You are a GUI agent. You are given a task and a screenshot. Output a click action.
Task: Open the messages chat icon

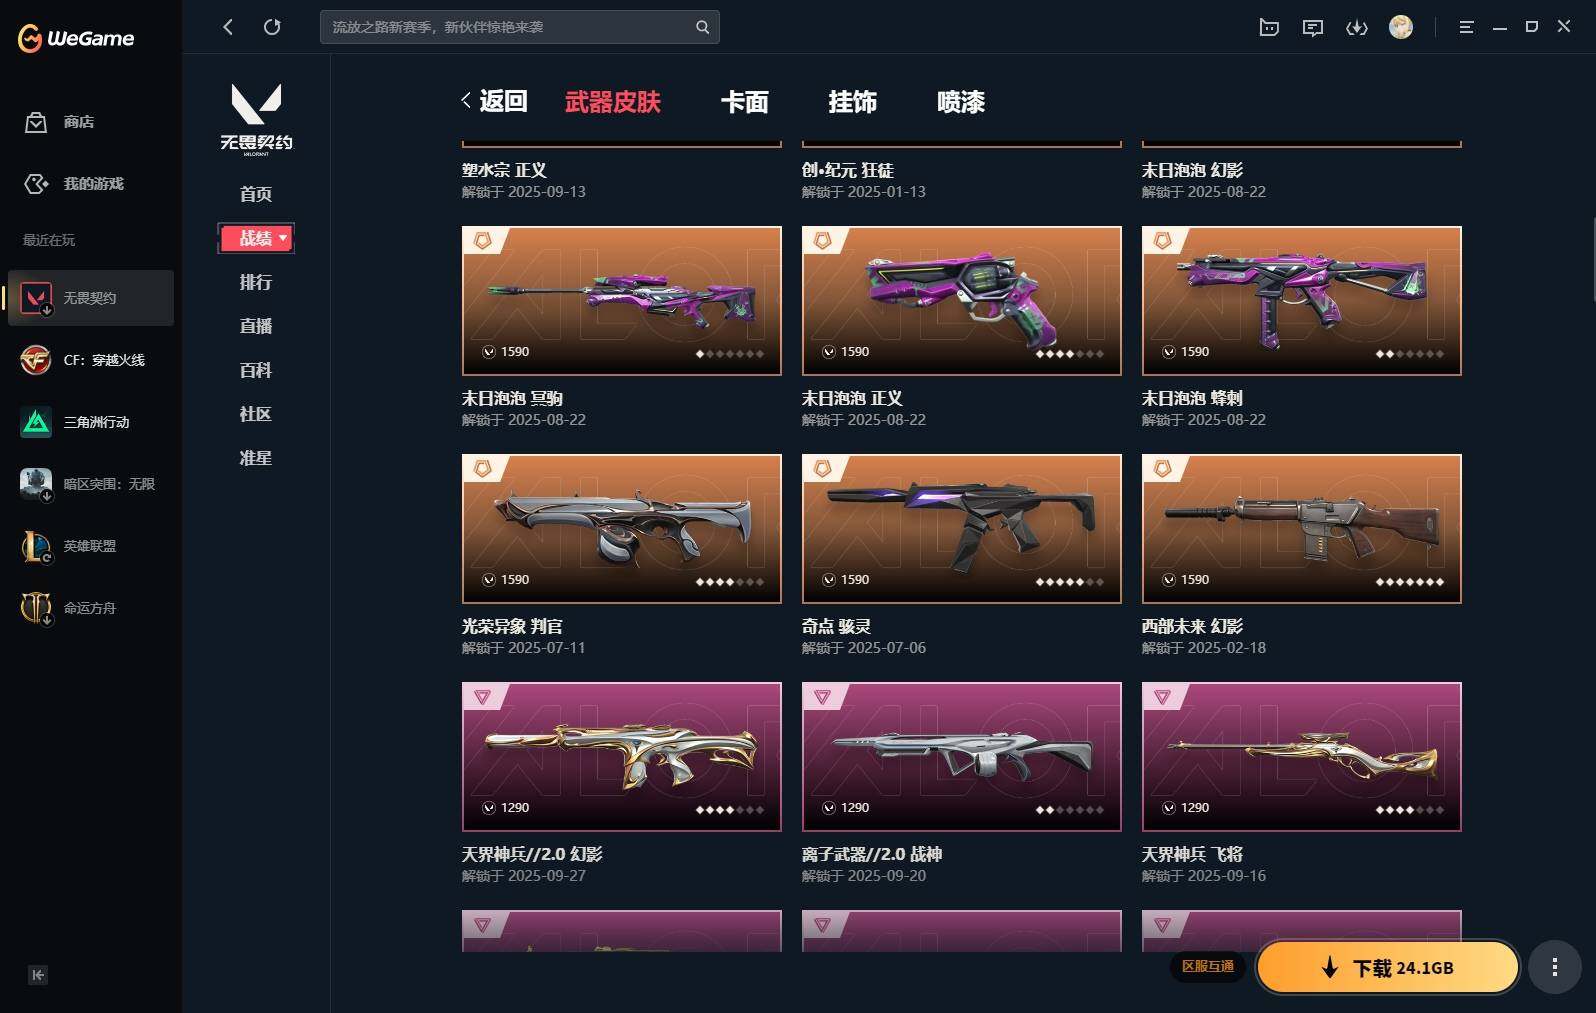[x=1313, y=27]
